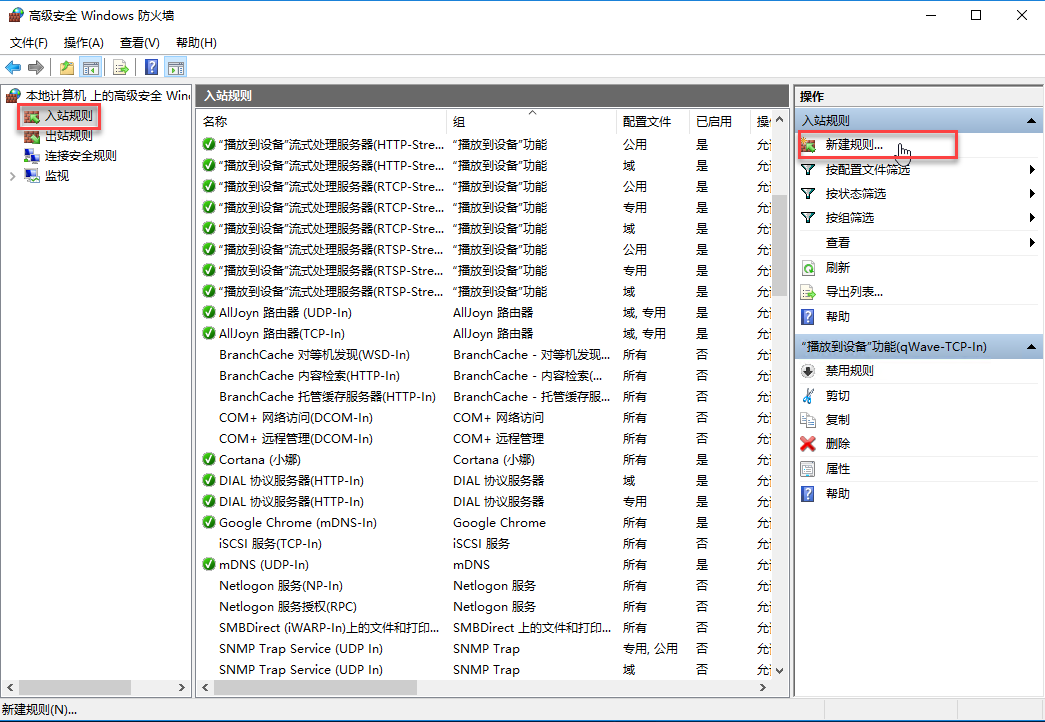The height and width of the screenshot is (722, 1045).
Task: Select BranchCache 托管缓存服务器(HTTP-In) rule
Action: pyautogui.click(x=327, y=397)
